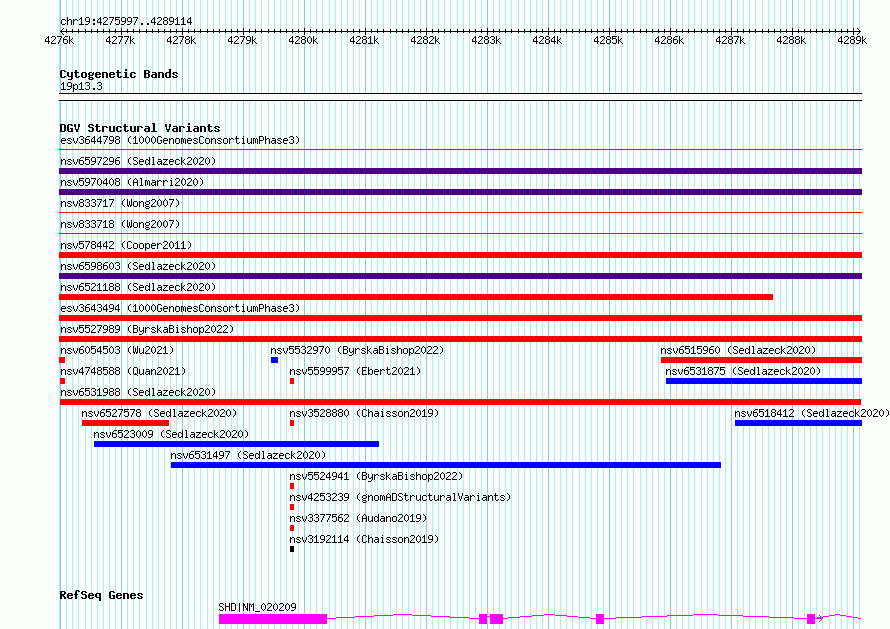Click the nsv6527578 red variant bar
This screenshot has width=890, height=629.
tap(125, 423)
